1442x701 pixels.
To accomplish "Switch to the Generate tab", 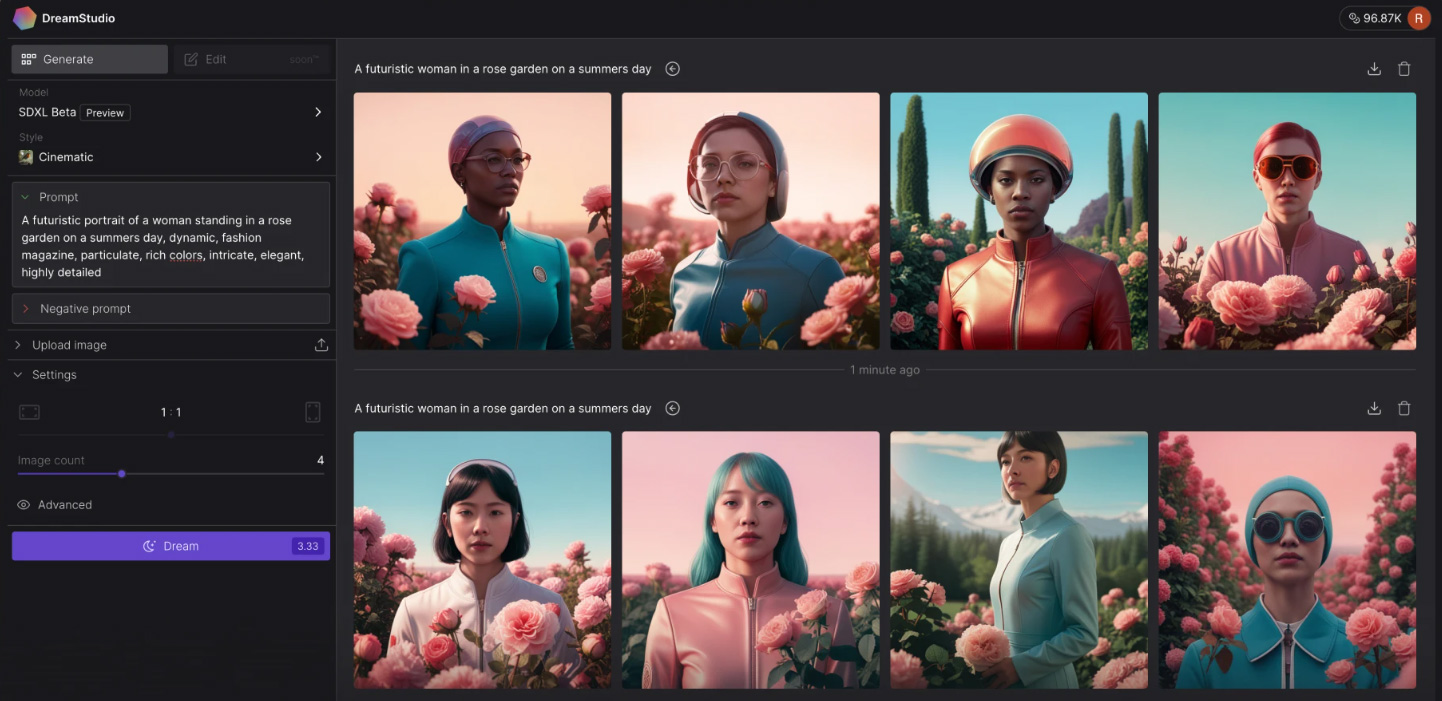I will click(x=90, y=59).
